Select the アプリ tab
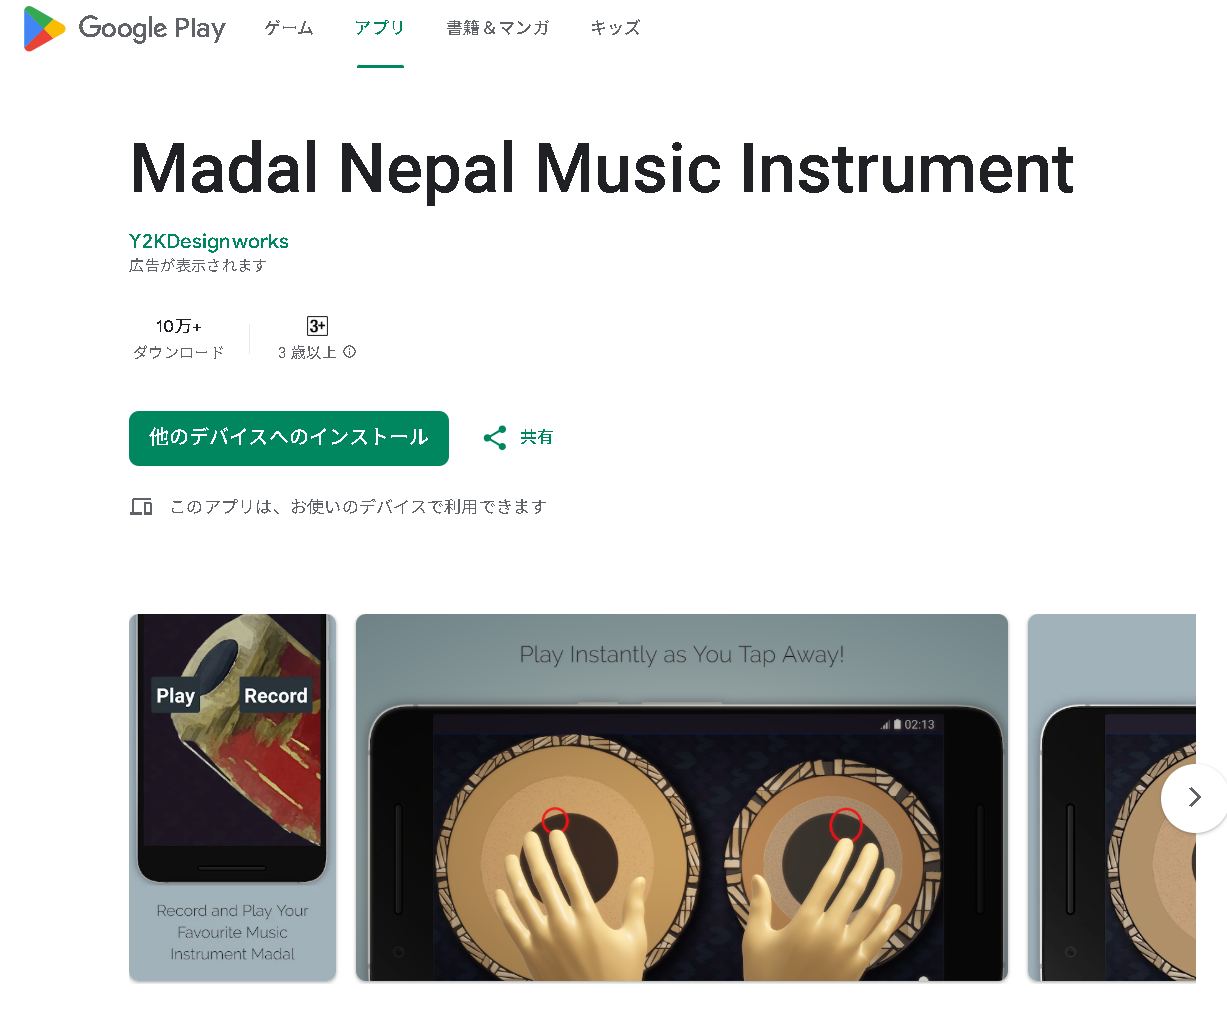Image resolution: width=1227 pixels, height=1014 pixels. [380, 28]
